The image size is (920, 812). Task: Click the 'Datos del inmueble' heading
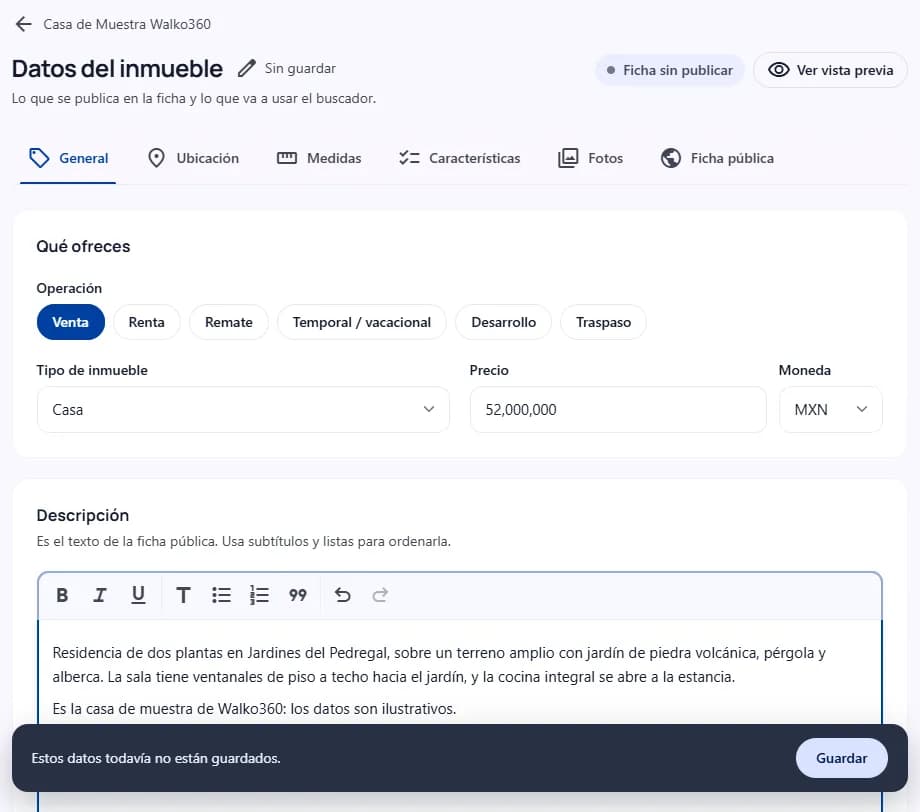tap(117, 69)
